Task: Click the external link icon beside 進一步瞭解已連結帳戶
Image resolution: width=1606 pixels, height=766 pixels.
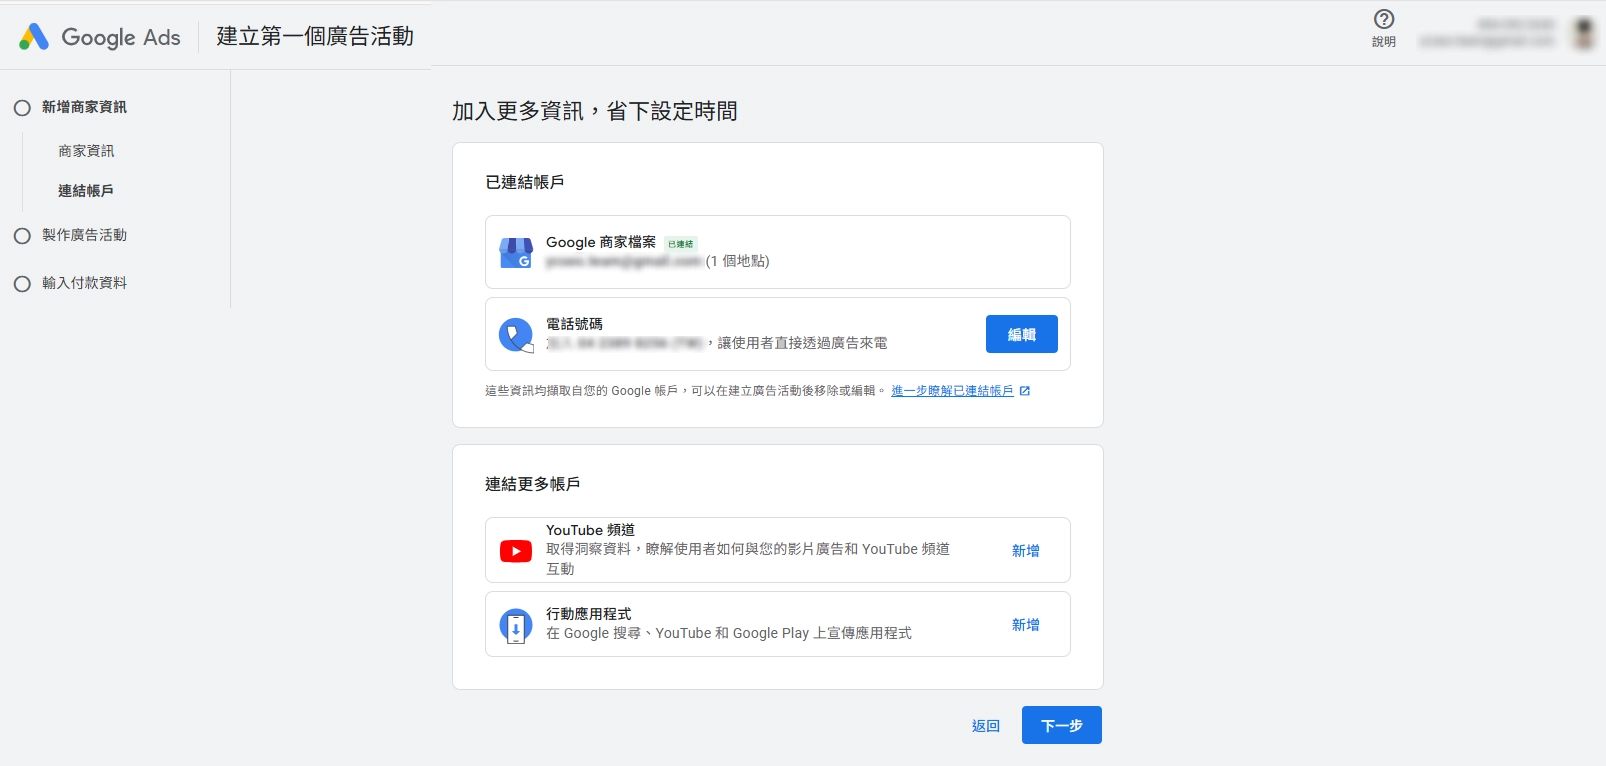Action: (1024, 391)
